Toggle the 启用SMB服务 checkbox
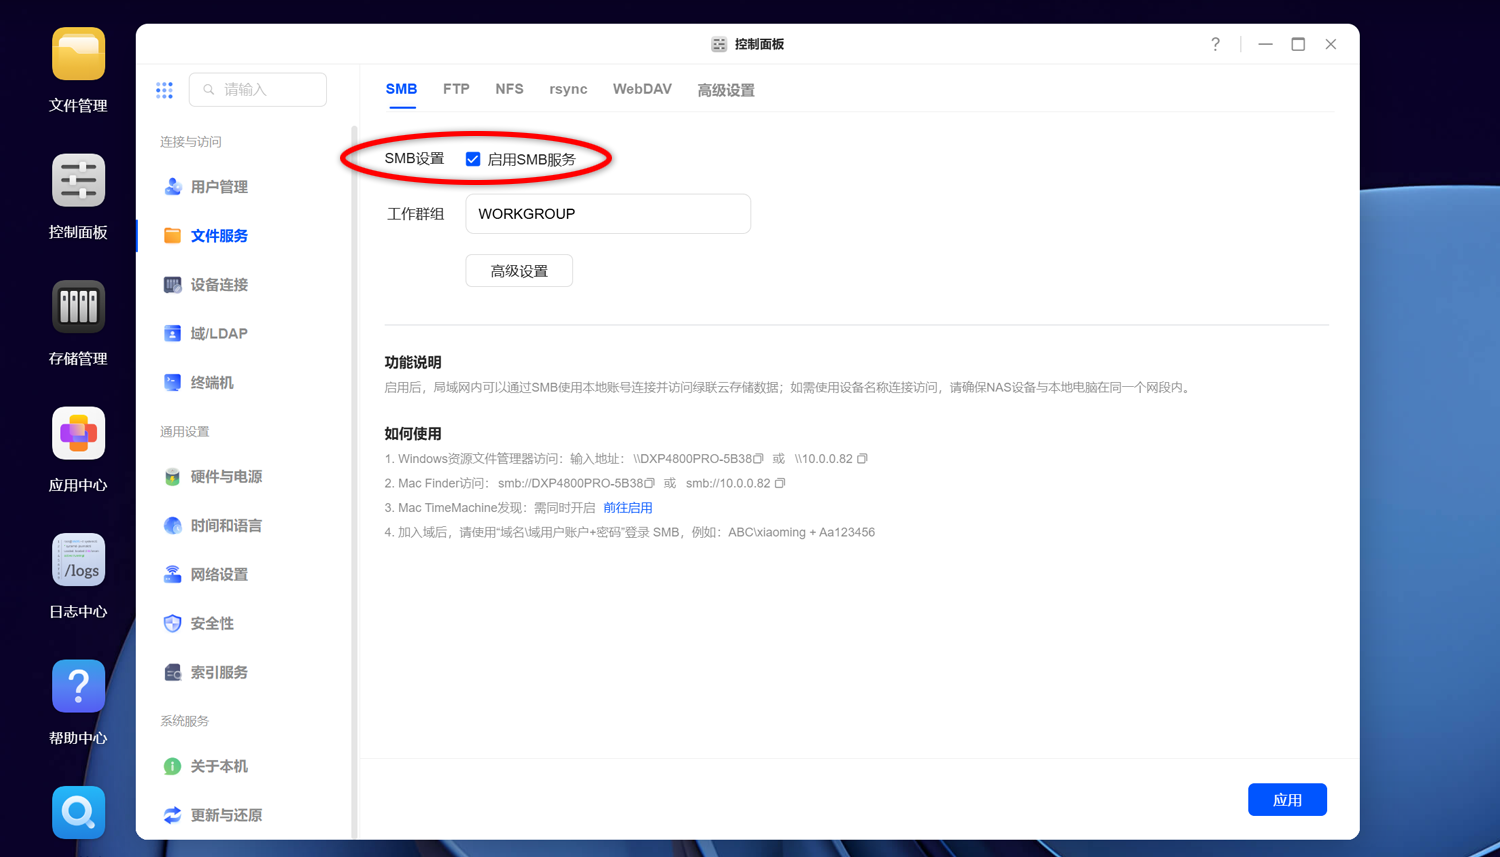 [473, 159]
